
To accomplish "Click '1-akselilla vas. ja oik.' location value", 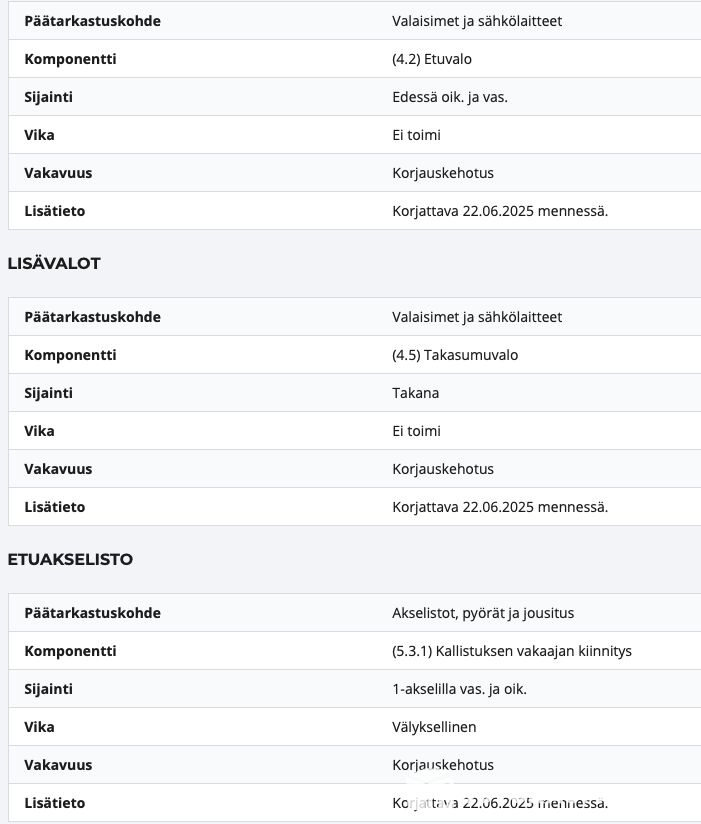I will (x=459, y=689).
